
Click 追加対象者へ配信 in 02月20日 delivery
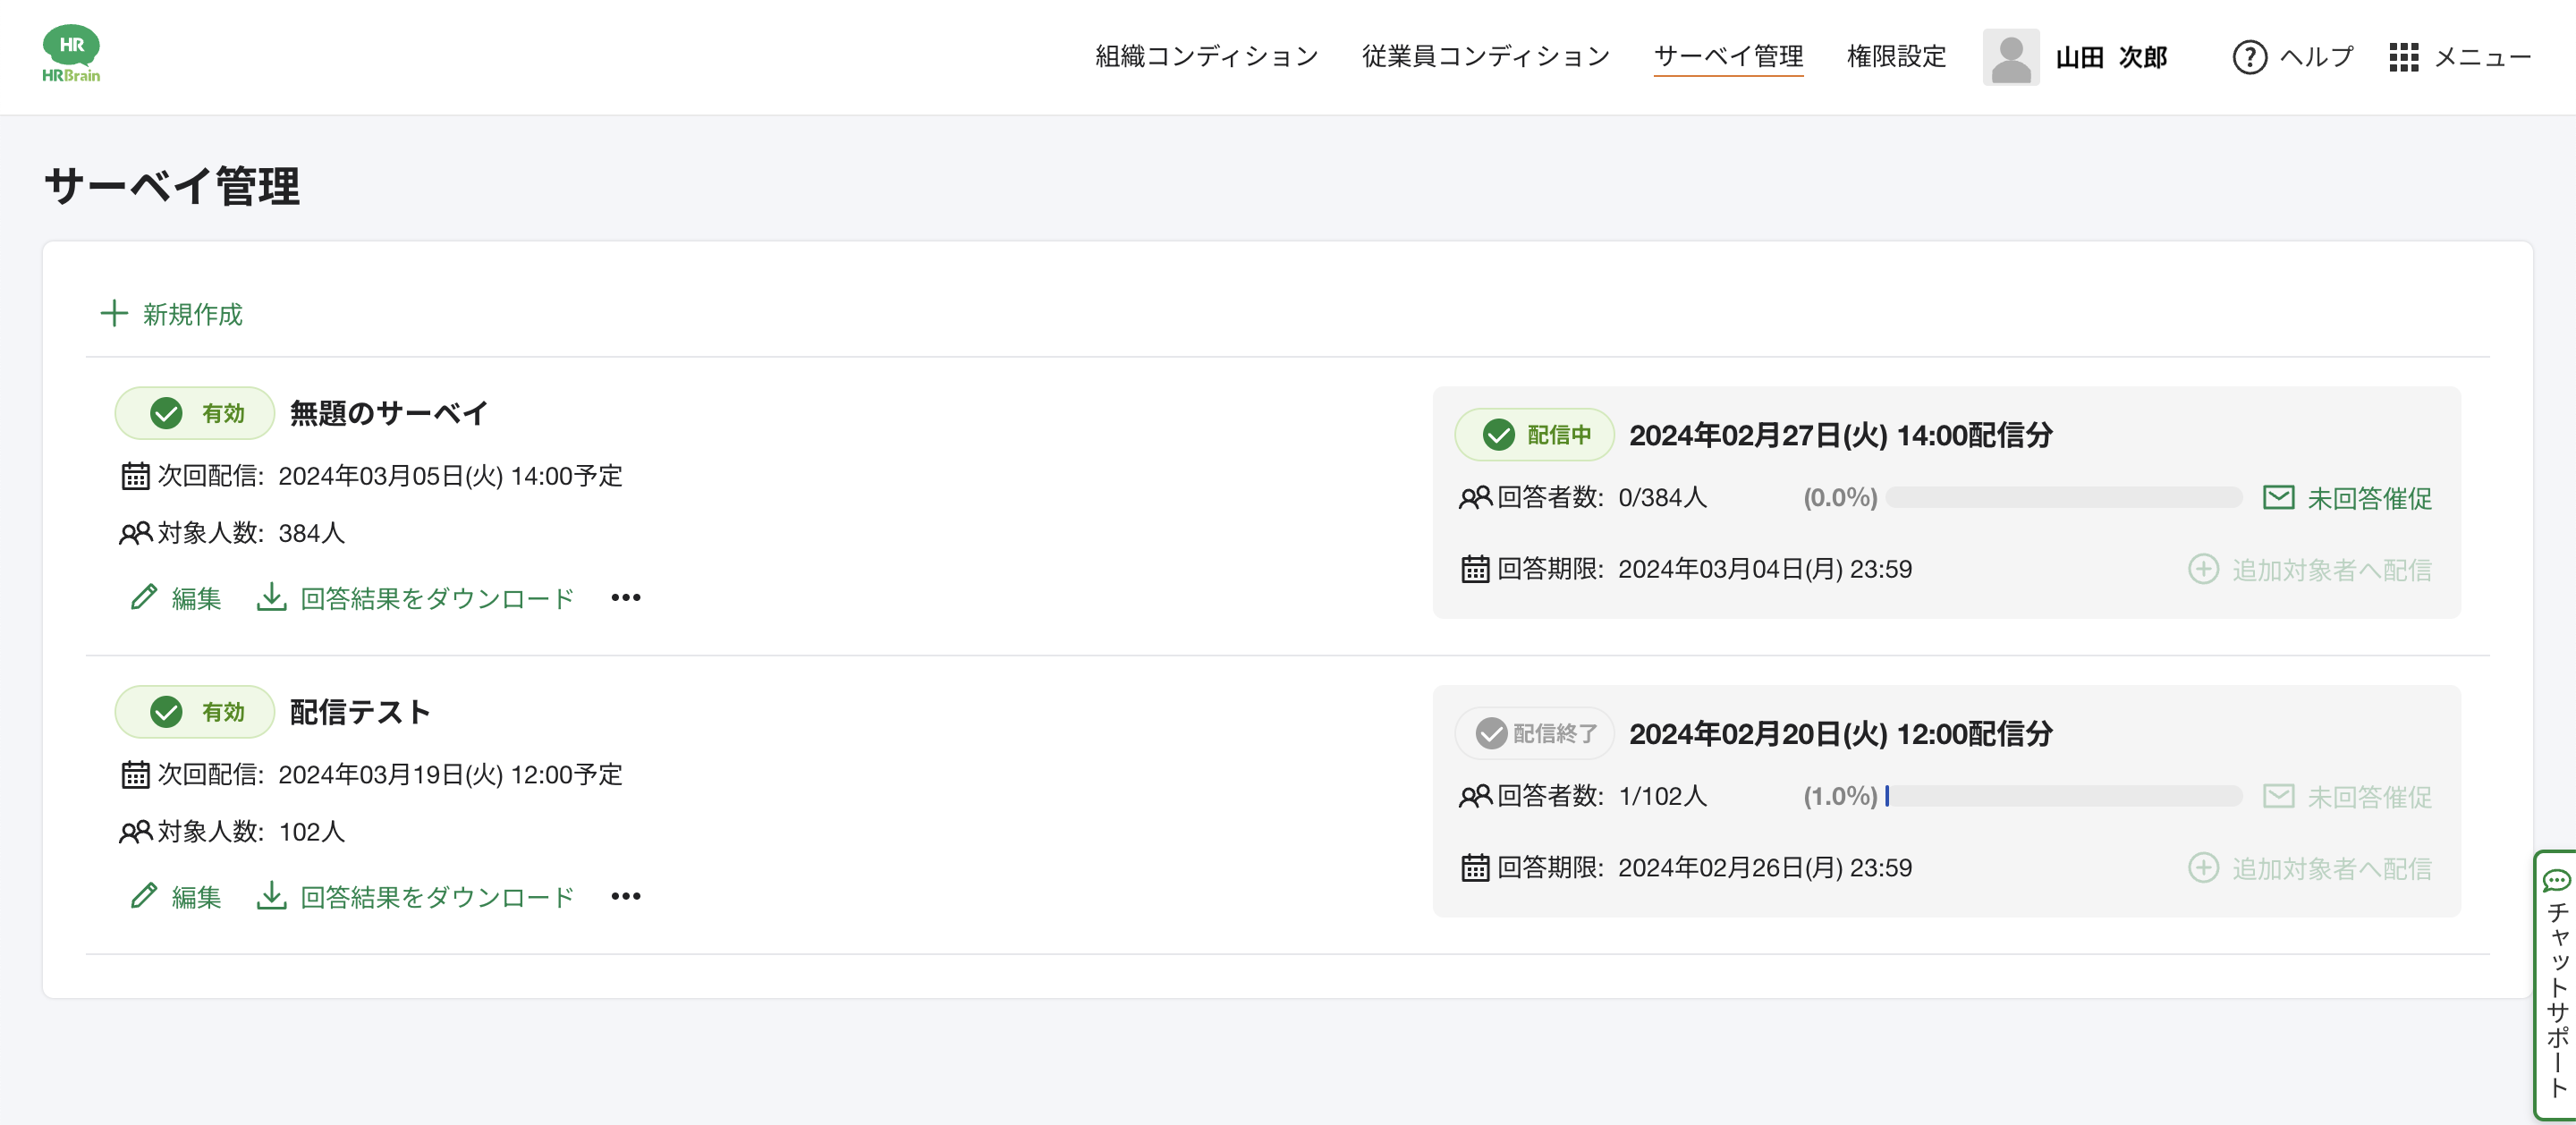(x=2332, y=869)
